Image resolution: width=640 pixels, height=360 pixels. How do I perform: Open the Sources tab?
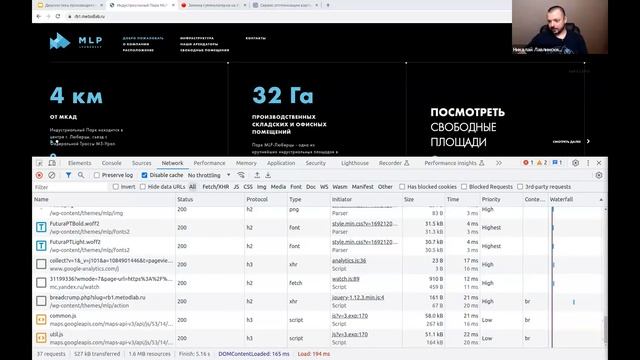pos(142,163)
